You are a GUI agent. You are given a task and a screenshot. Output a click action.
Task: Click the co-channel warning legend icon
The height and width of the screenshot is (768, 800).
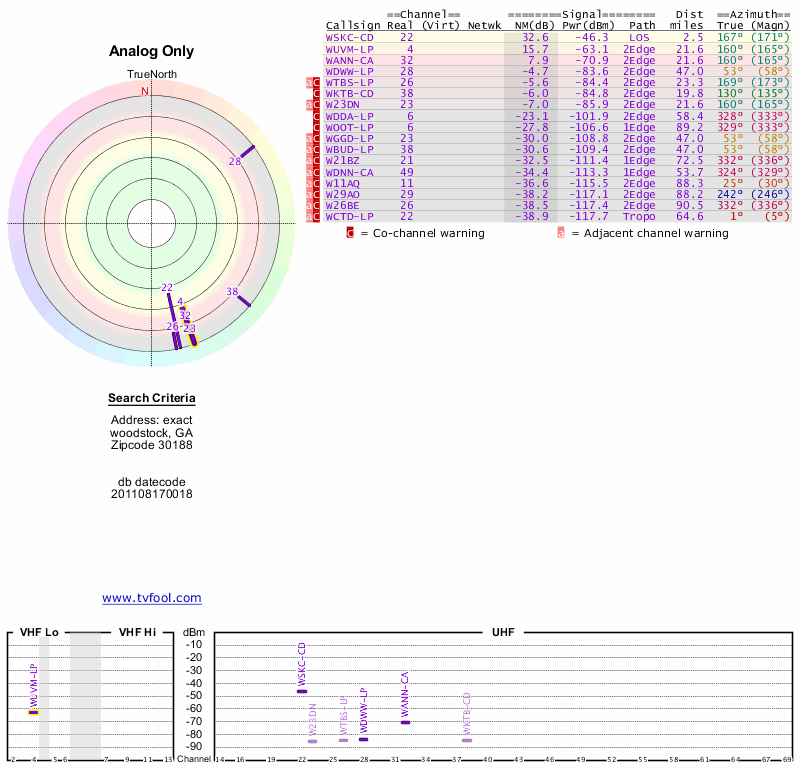point(350,233)
